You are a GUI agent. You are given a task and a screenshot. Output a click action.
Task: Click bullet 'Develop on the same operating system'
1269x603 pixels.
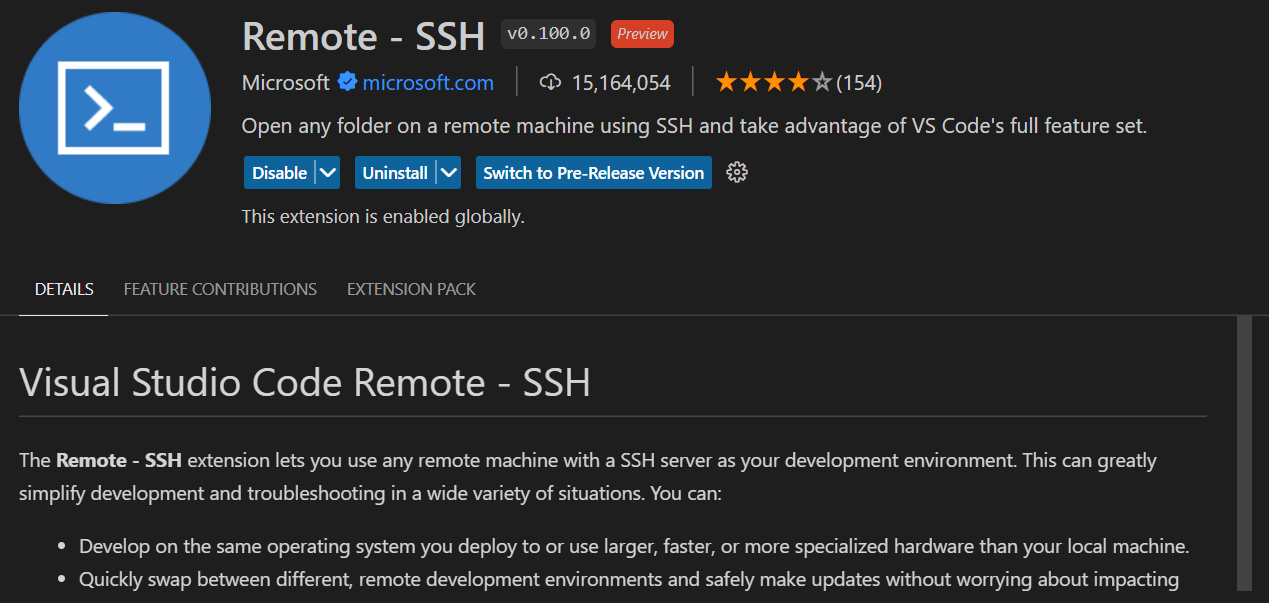634,547
